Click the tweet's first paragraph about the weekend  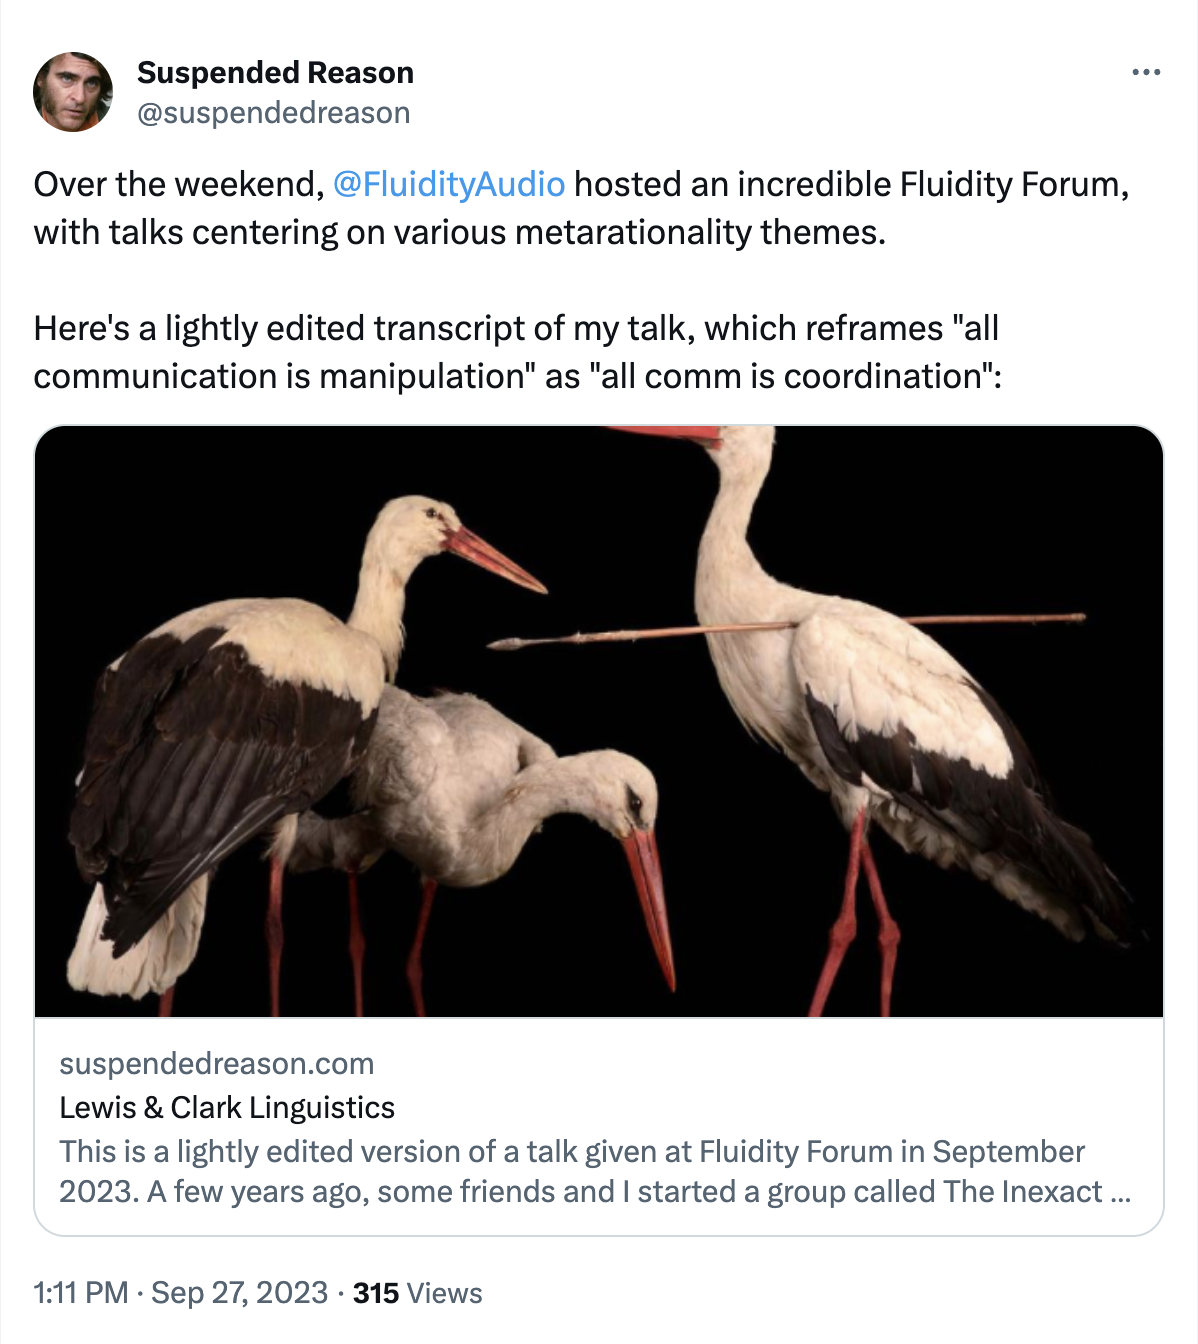(580, 208)
